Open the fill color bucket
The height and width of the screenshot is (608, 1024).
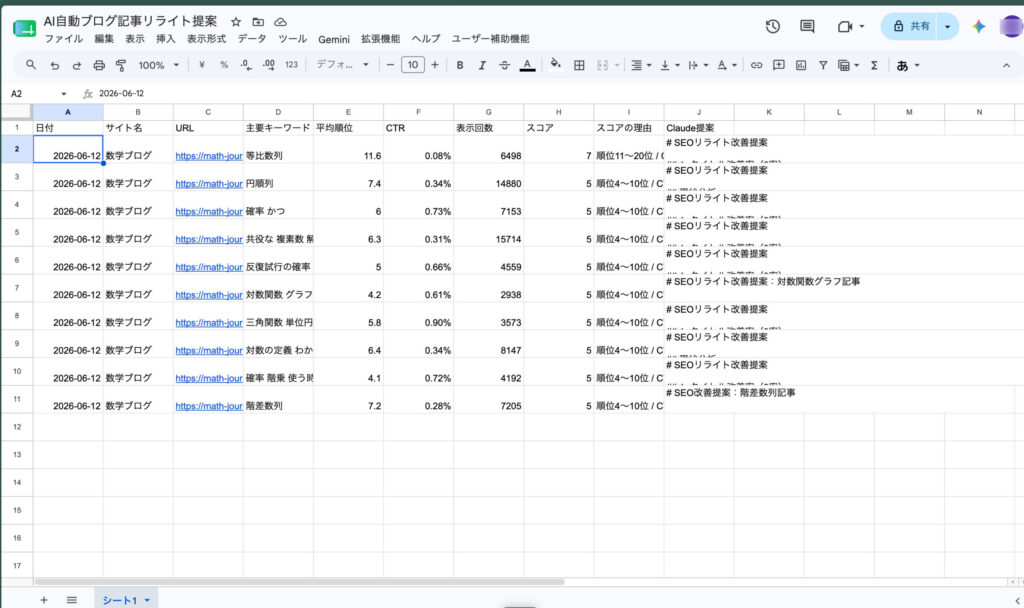[556, 64]
